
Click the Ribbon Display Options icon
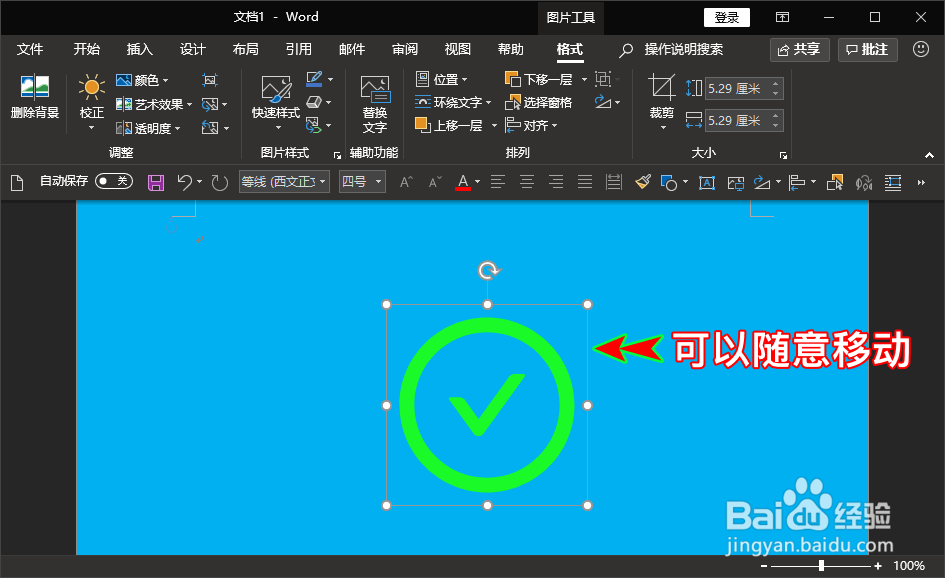coord(782,17)
